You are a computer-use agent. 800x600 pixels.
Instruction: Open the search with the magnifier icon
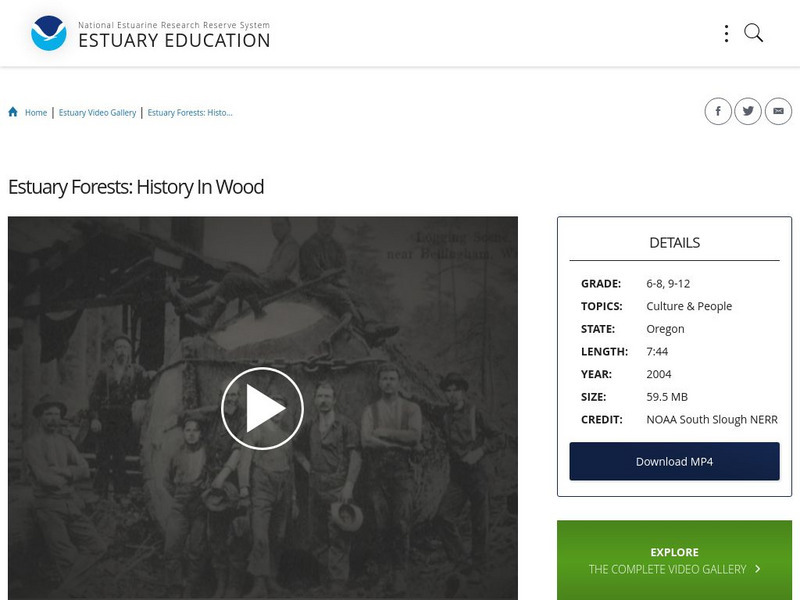[751, 32]
